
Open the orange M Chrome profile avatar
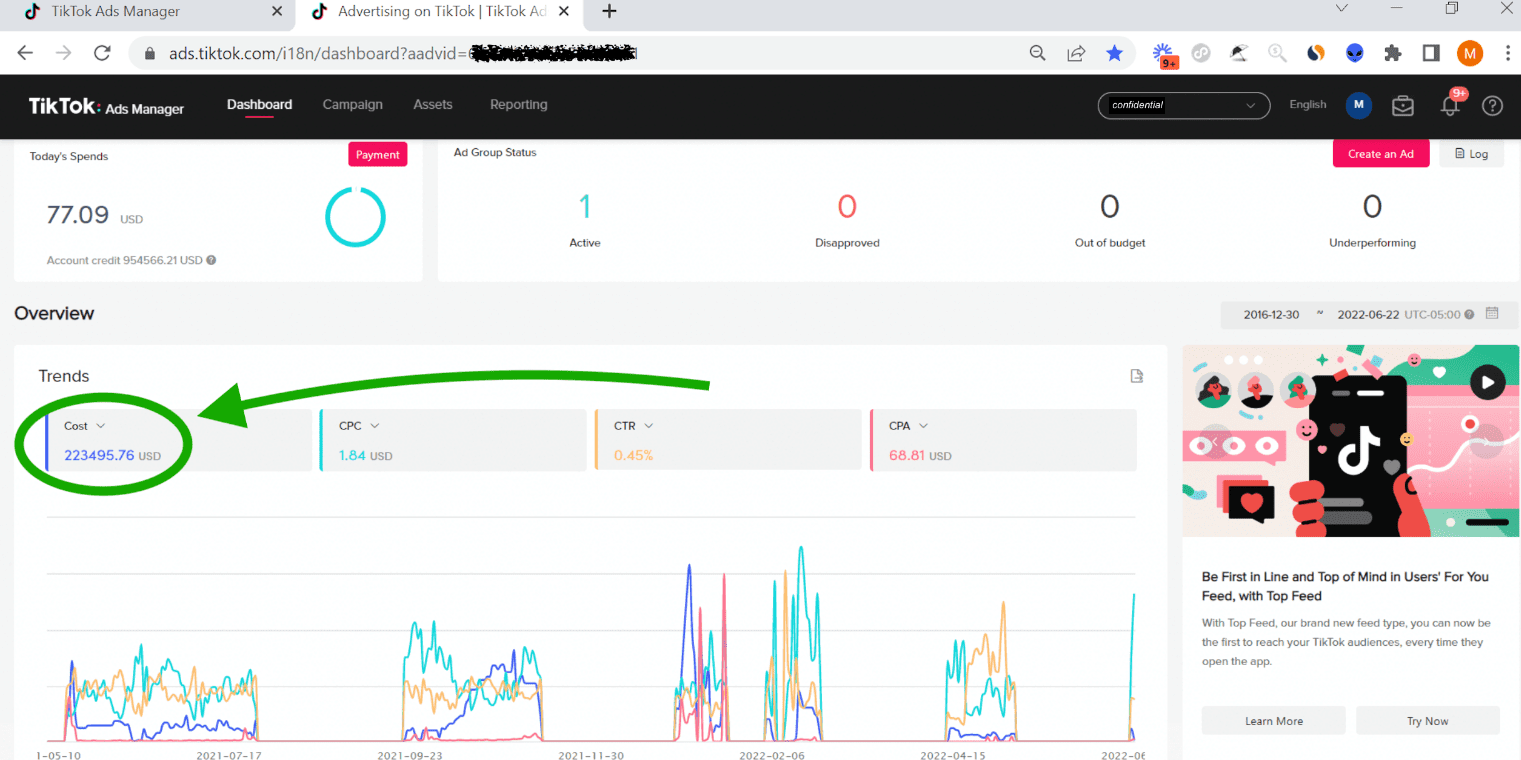click(x=1470, y=53)
